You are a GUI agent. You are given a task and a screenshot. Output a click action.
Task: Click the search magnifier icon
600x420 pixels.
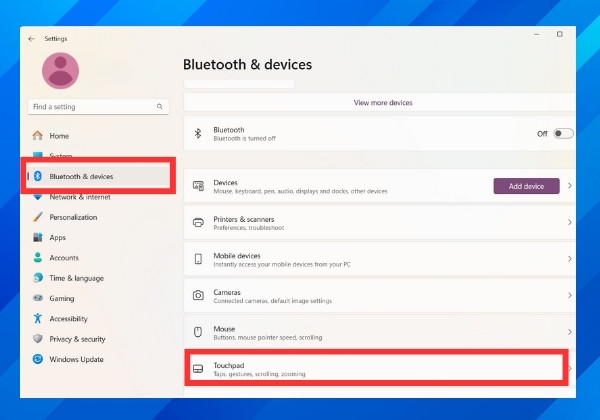coord(160,106)
